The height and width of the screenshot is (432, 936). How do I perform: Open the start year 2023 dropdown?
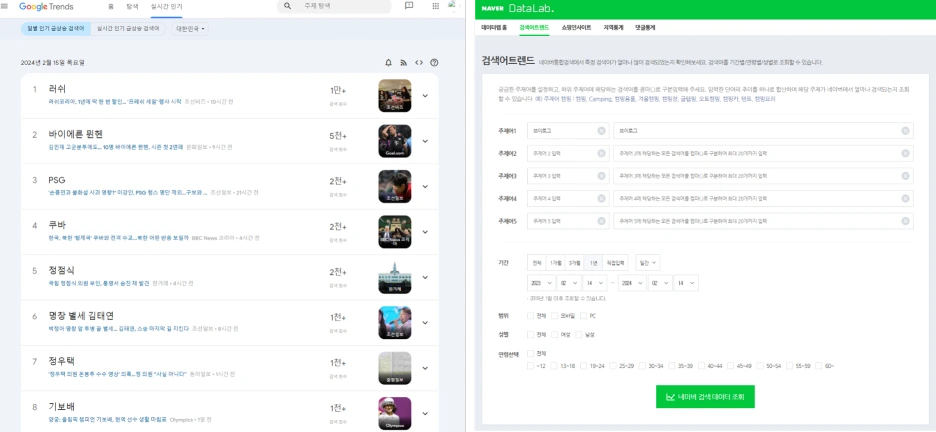[x=540, y=283]
